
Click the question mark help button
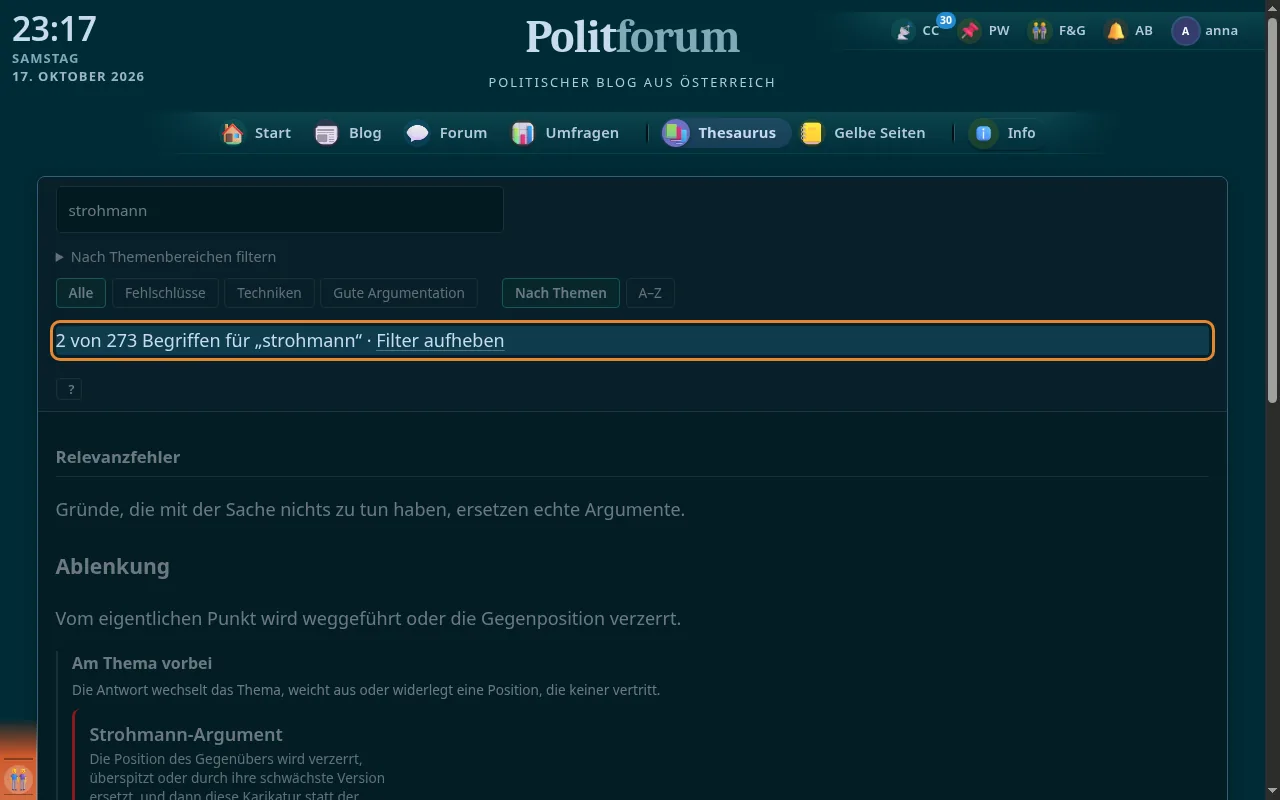[70, 390]
